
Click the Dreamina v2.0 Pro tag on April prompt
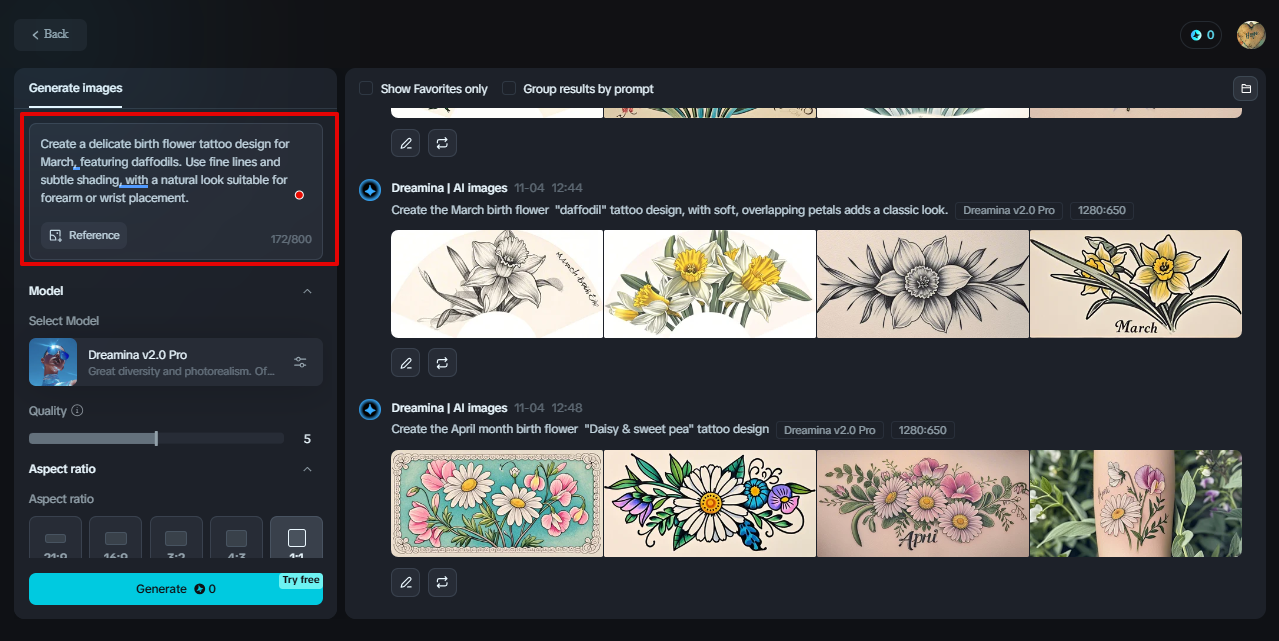830,430
